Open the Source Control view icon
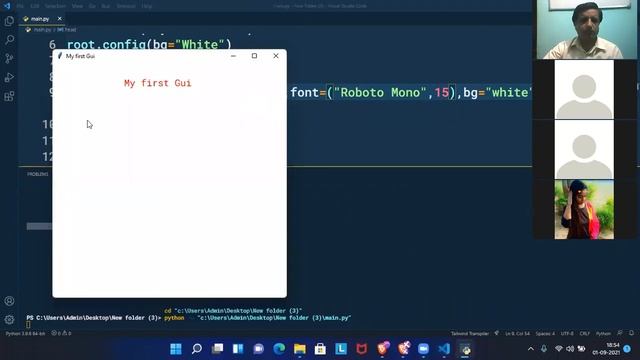Screen dimensions: 640x360 coord(9,58)
